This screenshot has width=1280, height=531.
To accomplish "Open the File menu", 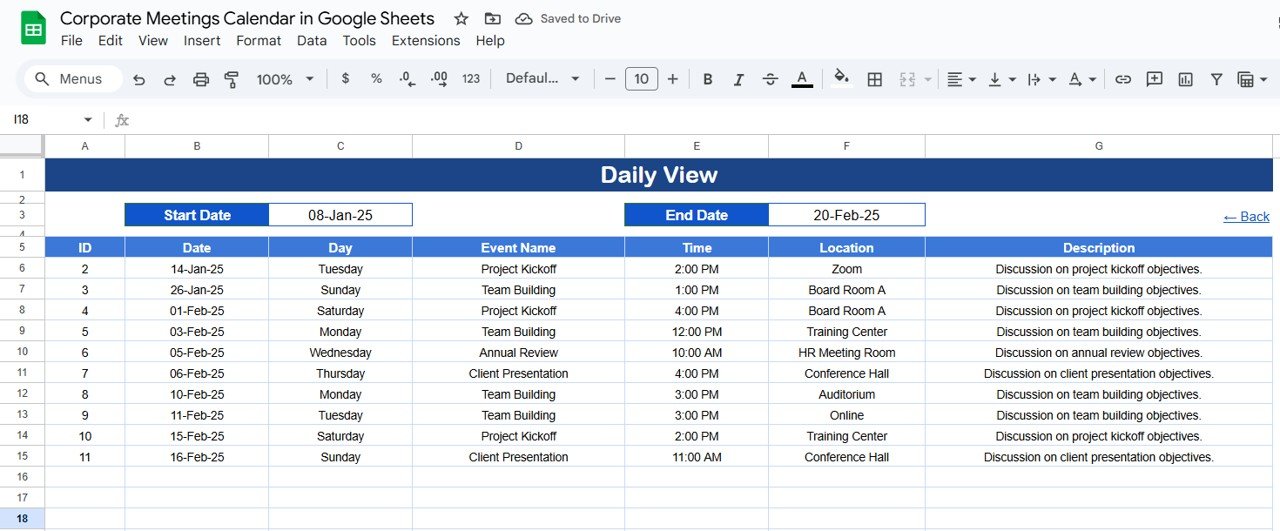I will click(x=72, y=41).
